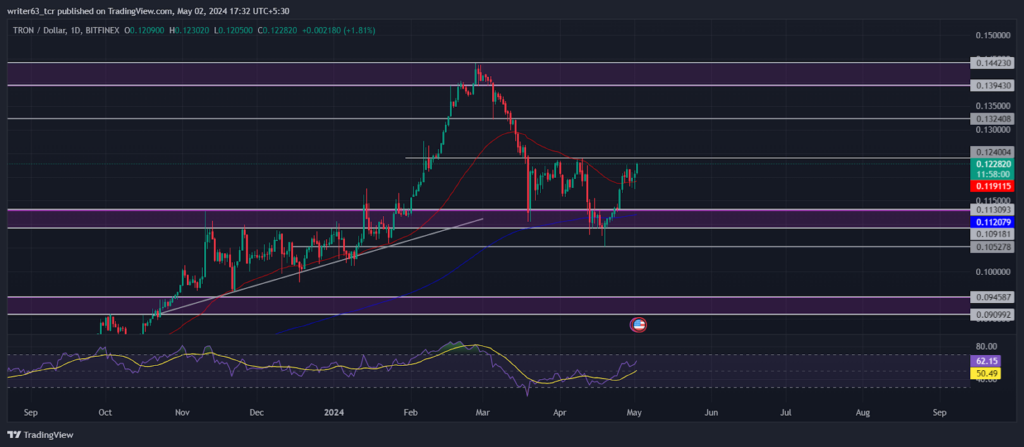1024x447 pixels.
Task: Click the Aug label on time axis
Action: (863, 413)
